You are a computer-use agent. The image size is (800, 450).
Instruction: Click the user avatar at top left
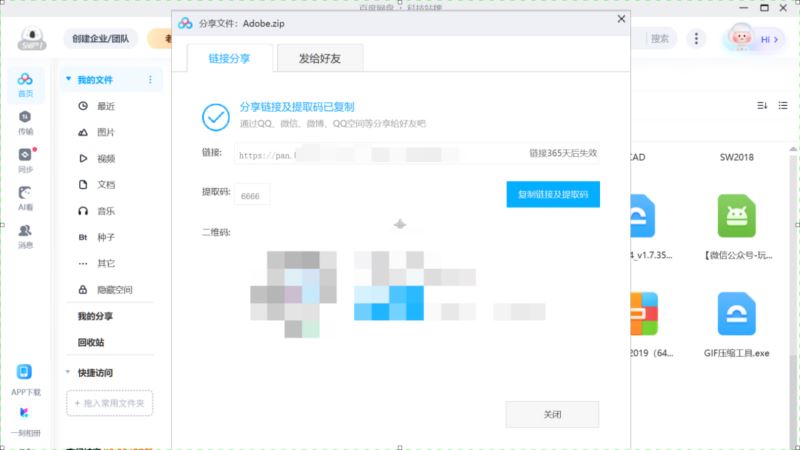32,38
